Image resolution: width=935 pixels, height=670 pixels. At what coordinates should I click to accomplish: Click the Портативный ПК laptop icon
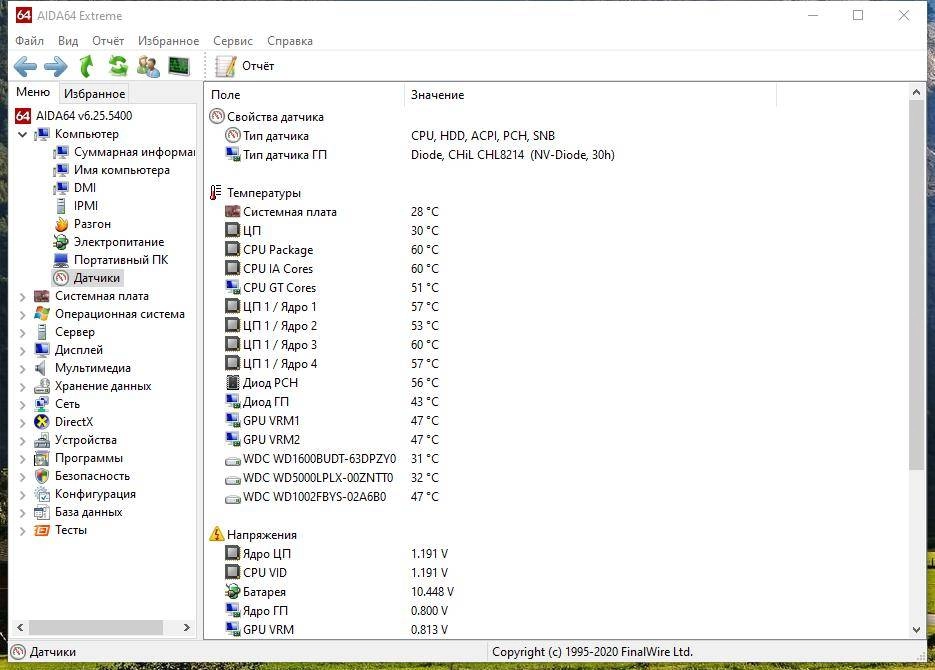(x=61, y=260)
